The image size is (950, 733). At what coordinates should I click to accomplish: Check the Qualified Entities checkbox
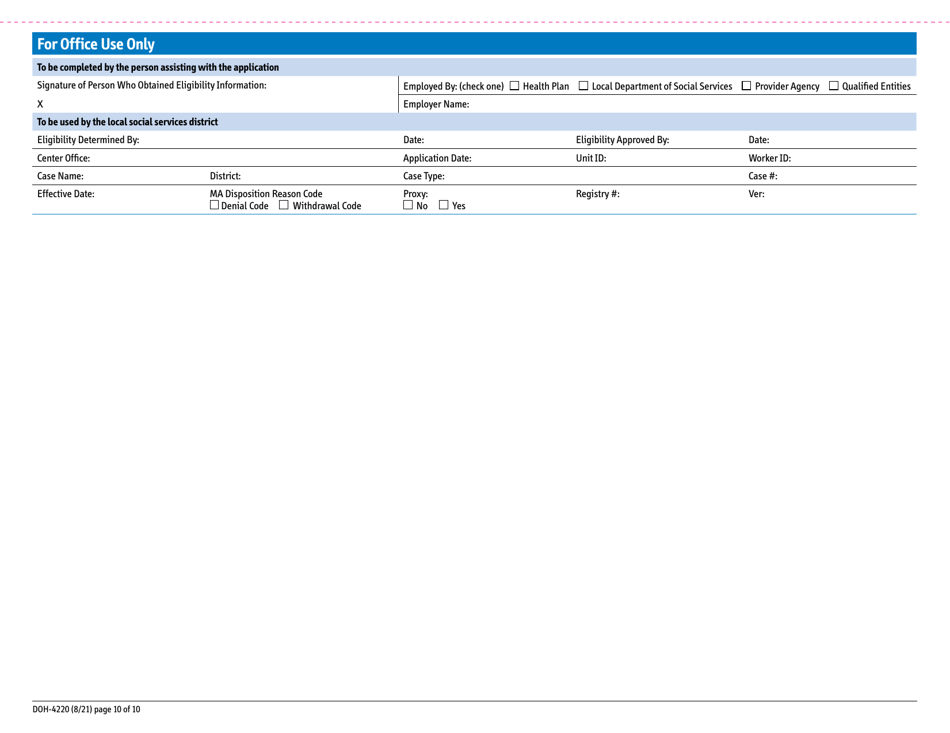click(x=832, y=86)
